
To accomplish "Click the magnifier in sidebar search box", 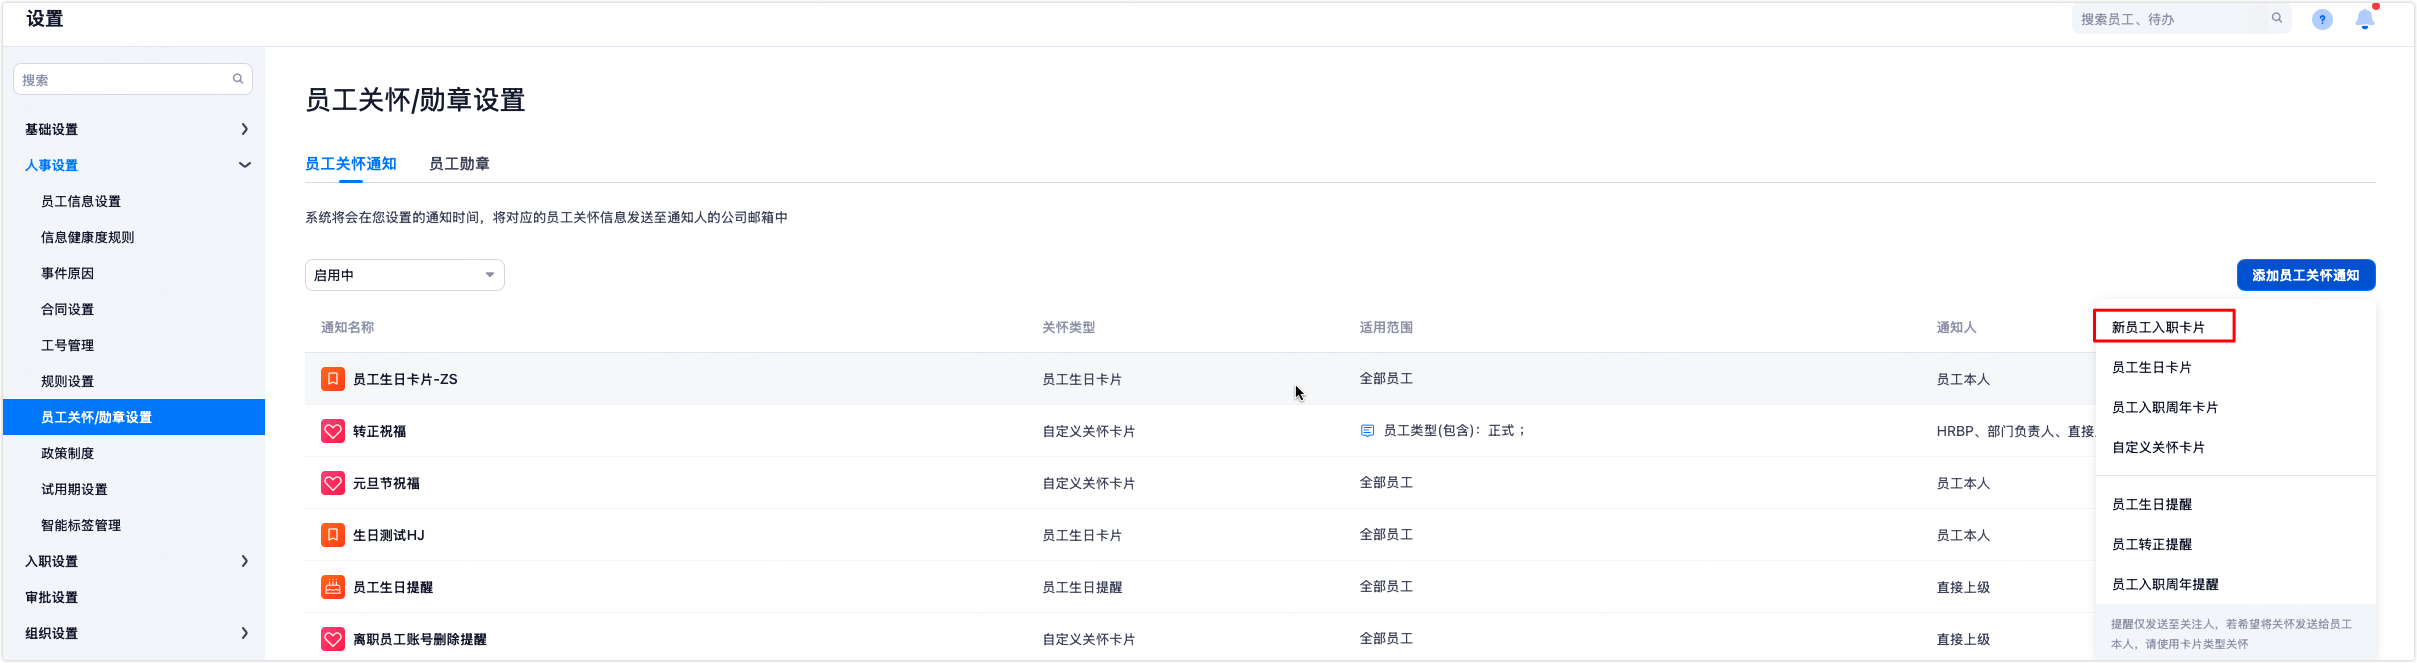I will [238, 79].
